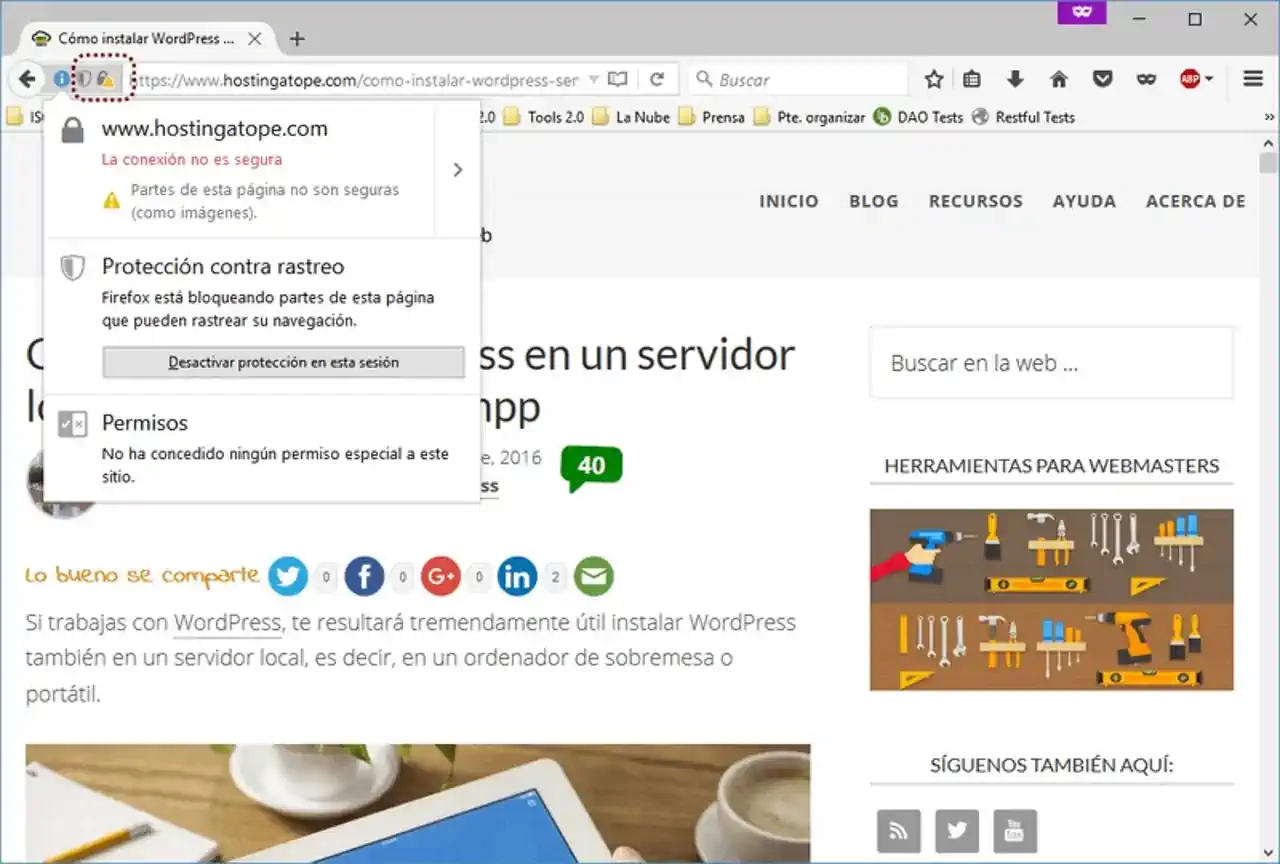Viewport: 1280px width, 864px height.
Task: Click the private browsing mask in title bar
Action: (1082, 12)
